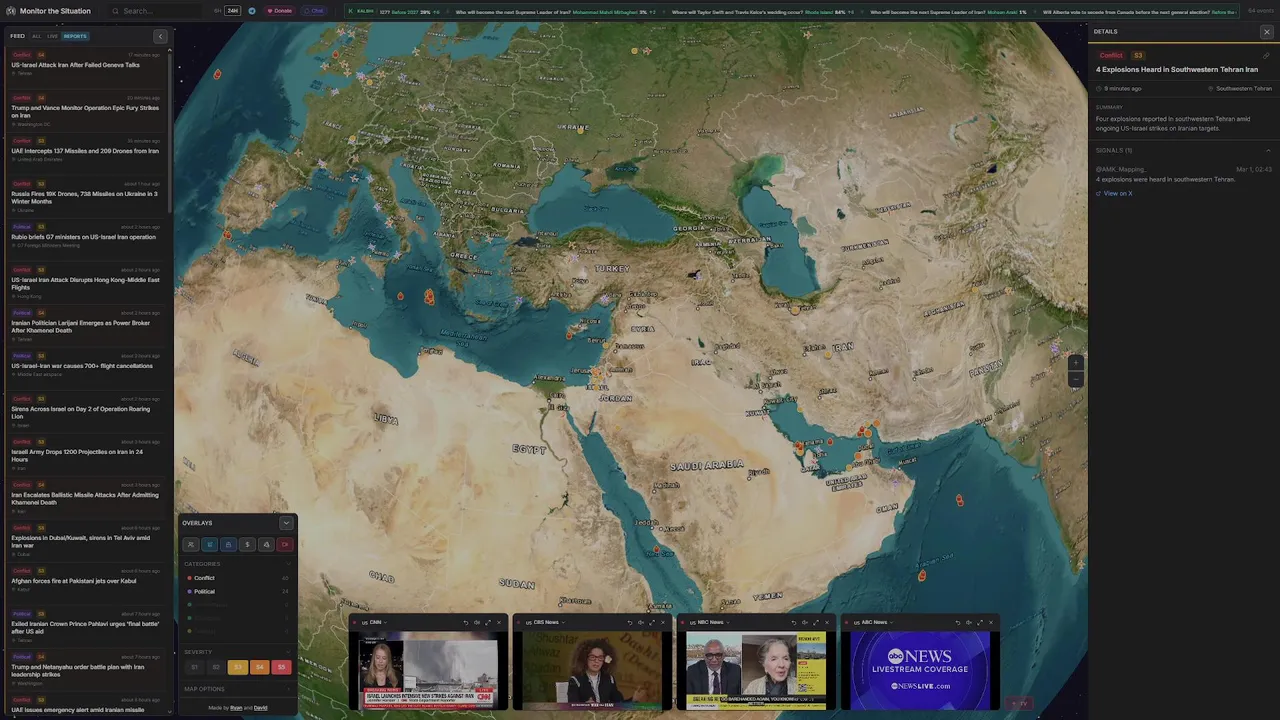1280x720 pixels.
Task: Close the CBS News stream window
Action: [663, 622]
